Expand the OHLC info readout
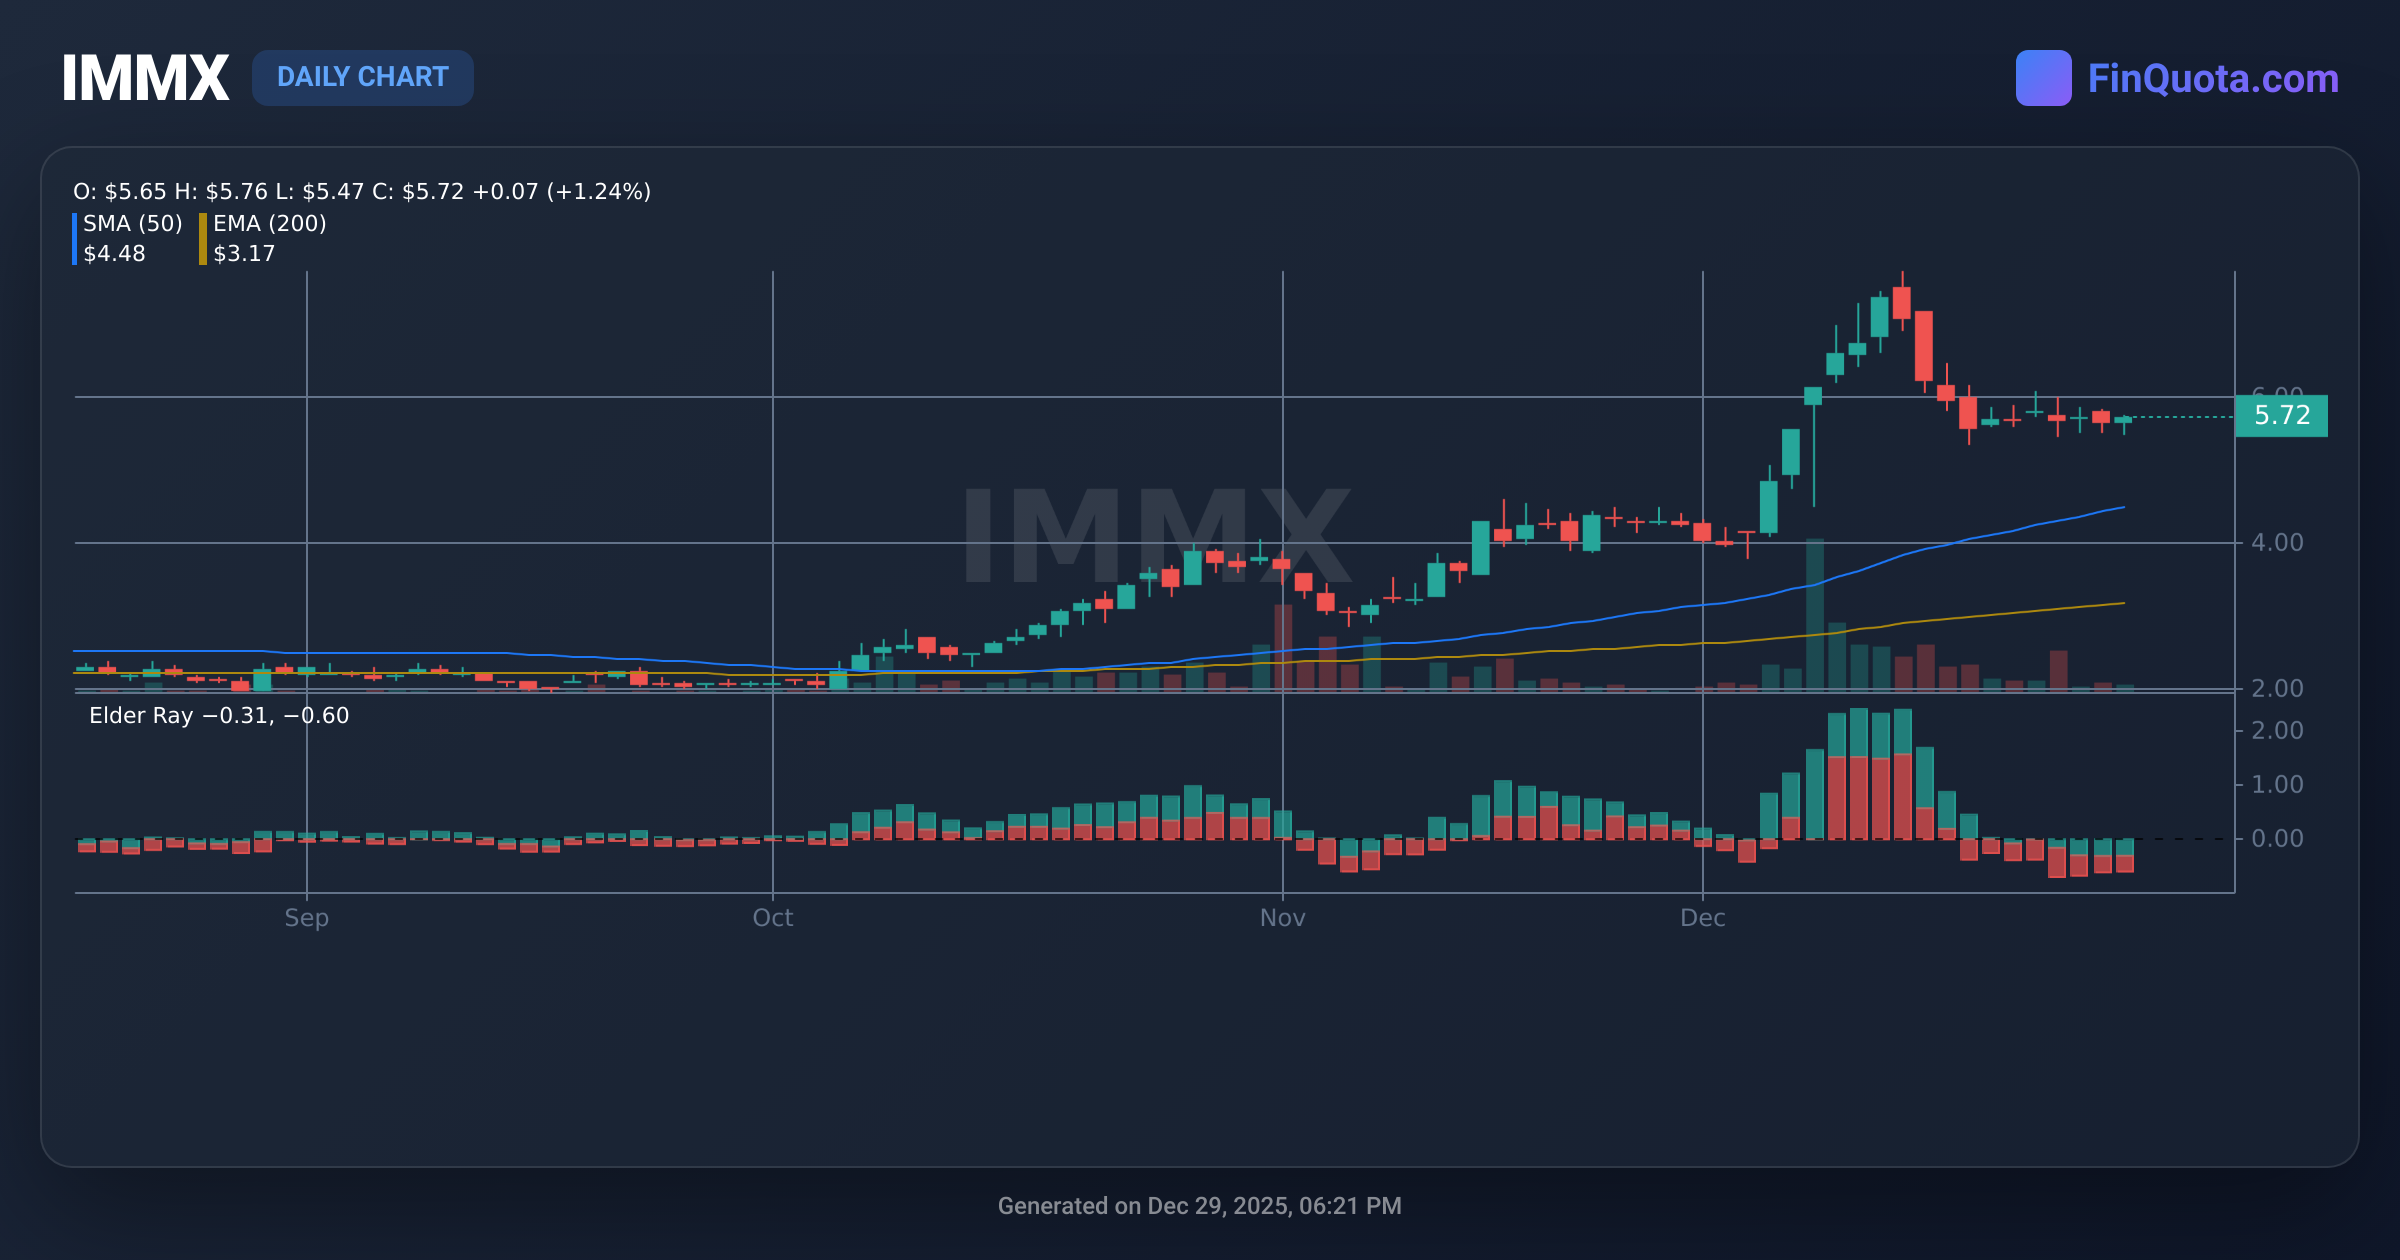The image size is (2400, 1260). point(360,191)
